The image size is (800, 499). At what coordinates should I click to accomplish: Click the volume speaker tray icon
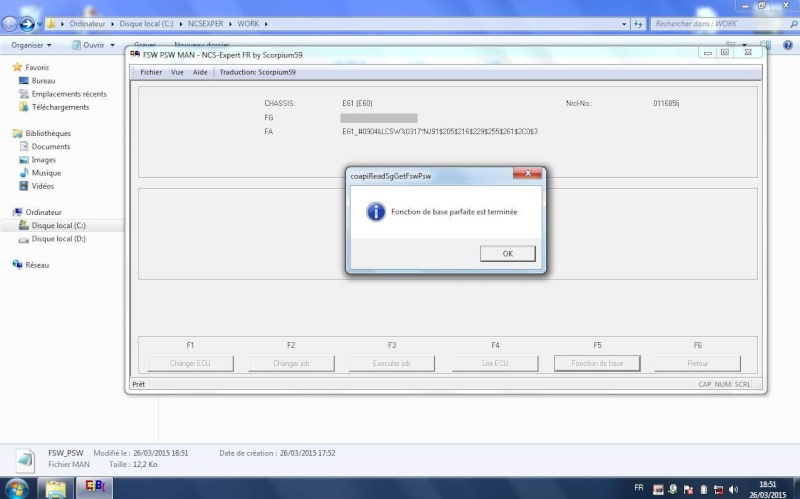[x=734, y=490]
